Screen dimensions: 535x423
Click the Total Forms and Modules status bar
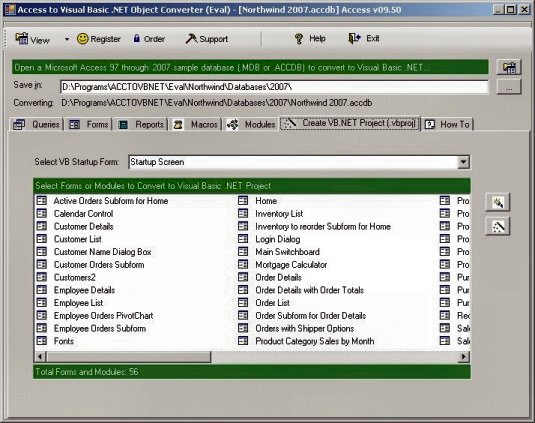(x=252, y=372)
